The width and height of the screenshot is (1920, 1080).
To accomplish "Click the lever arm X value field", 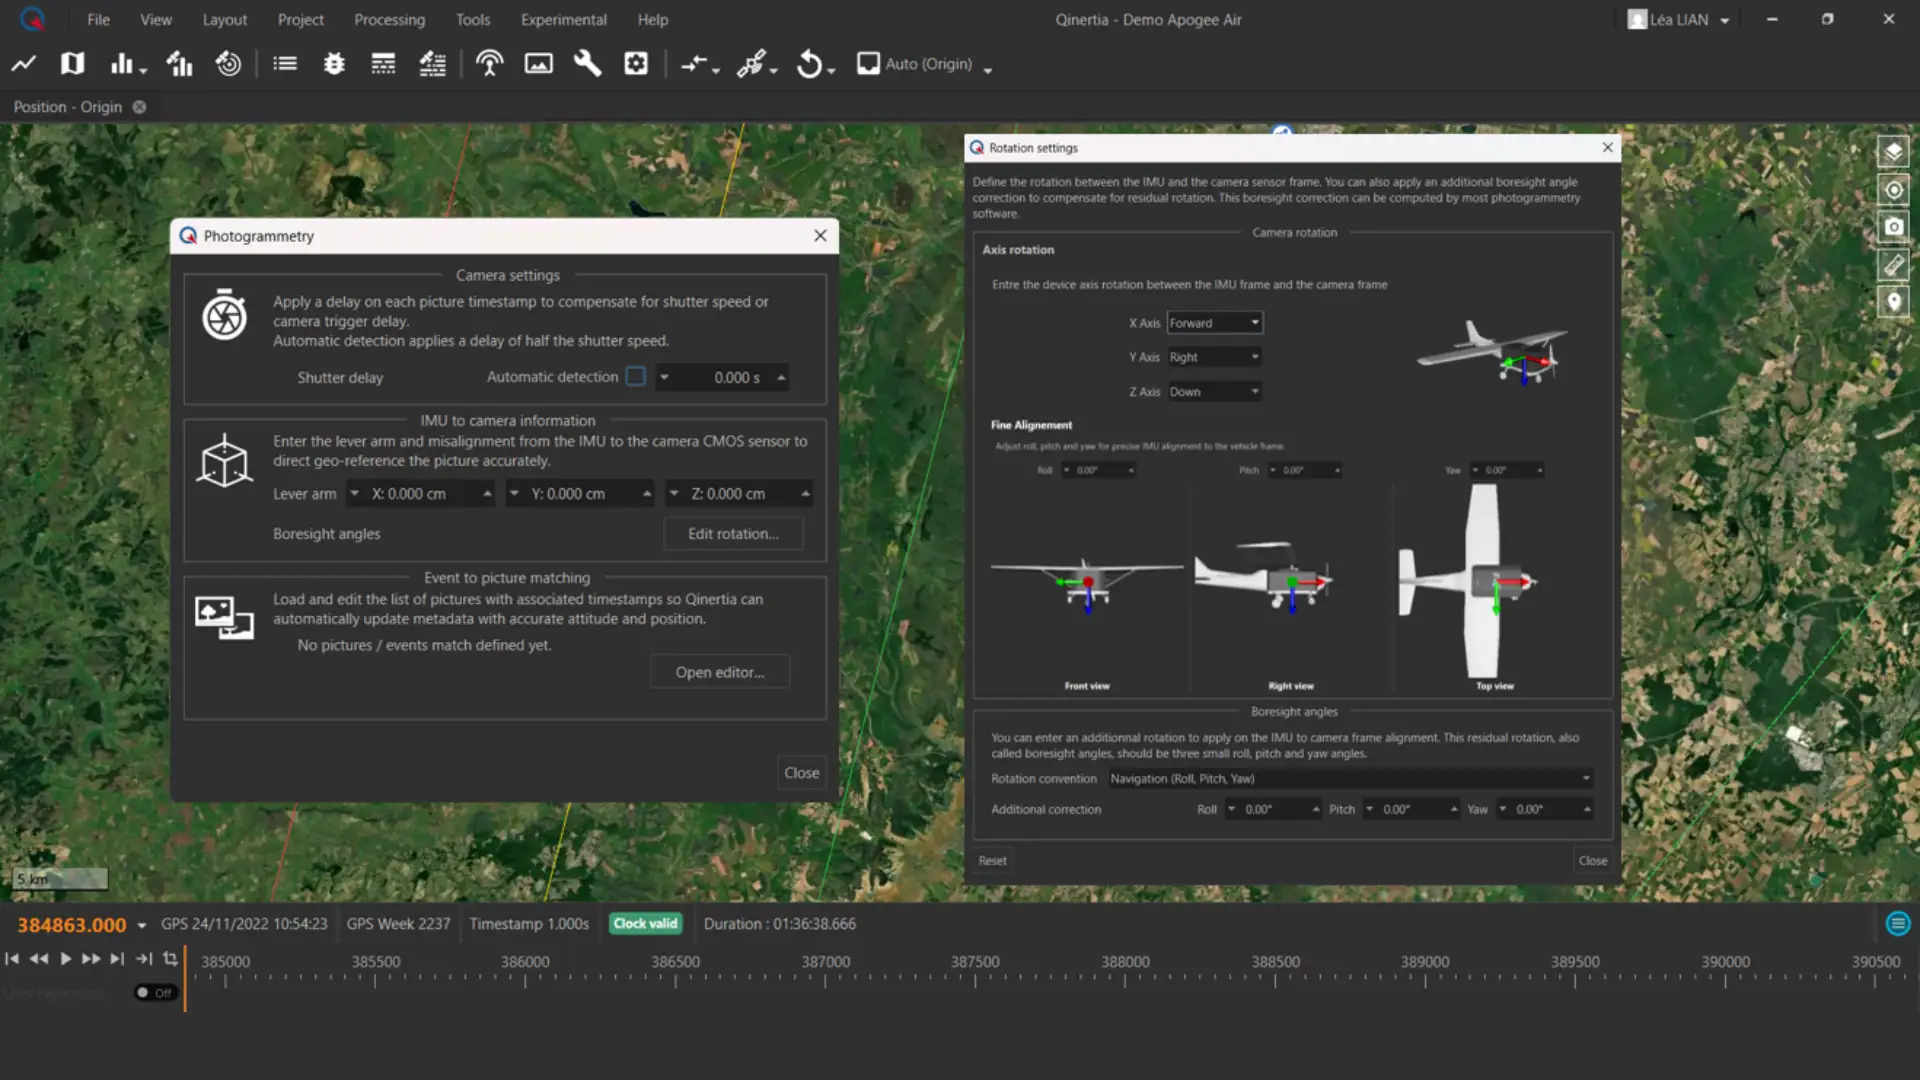I will tap(420, 493).
